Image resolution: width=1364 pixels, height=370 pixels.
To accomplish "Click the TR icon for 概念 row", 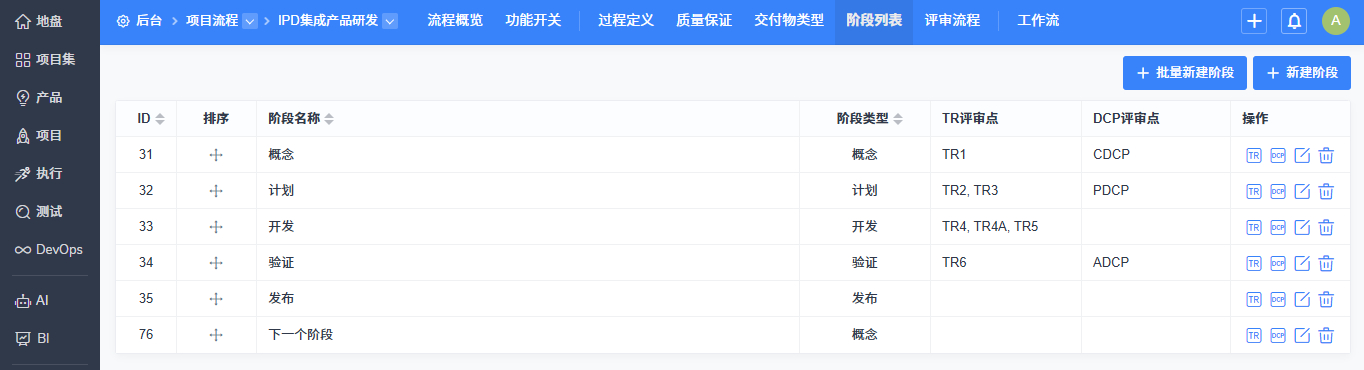I will pos(1254,155).
